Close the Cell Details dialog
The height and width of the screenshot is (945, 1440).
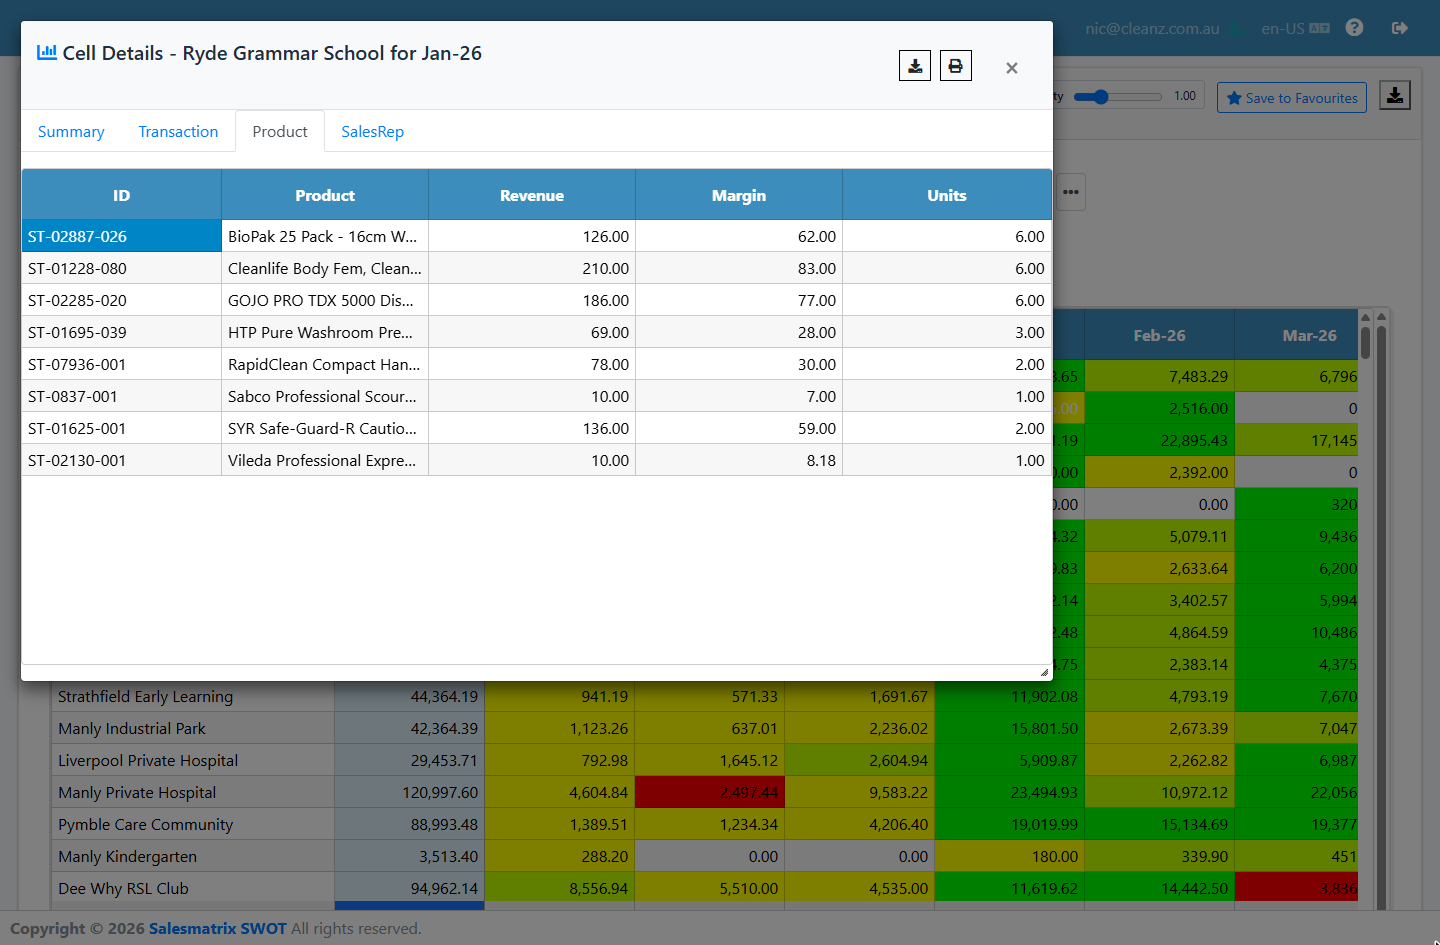pyautogui.click(x=1012, y=68)
